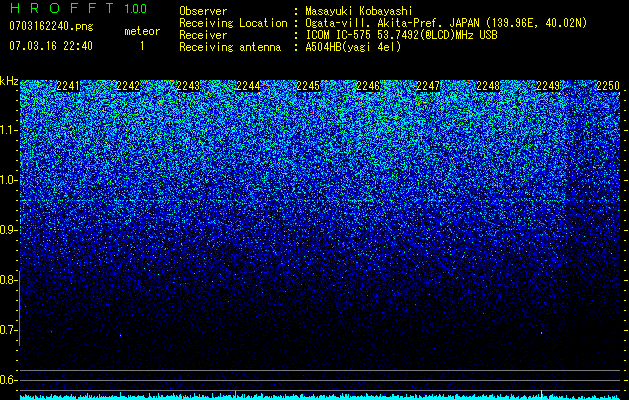The height and width of the screenshot is (400, 629).
Task: Click the date stamp 07.03.16 22:40
Action: (x=51, y=46)
